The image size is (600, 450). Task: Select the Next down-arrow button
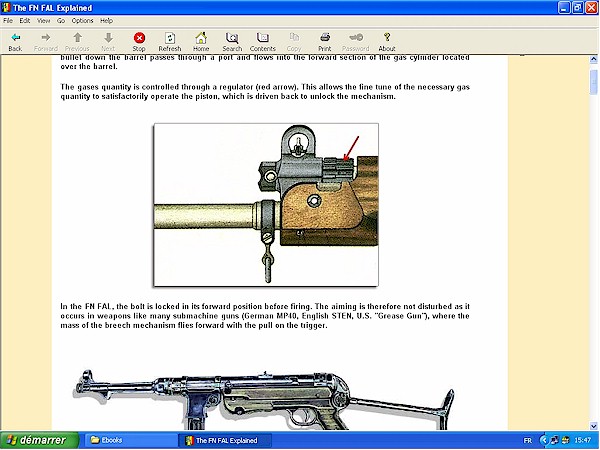[108, 42]
